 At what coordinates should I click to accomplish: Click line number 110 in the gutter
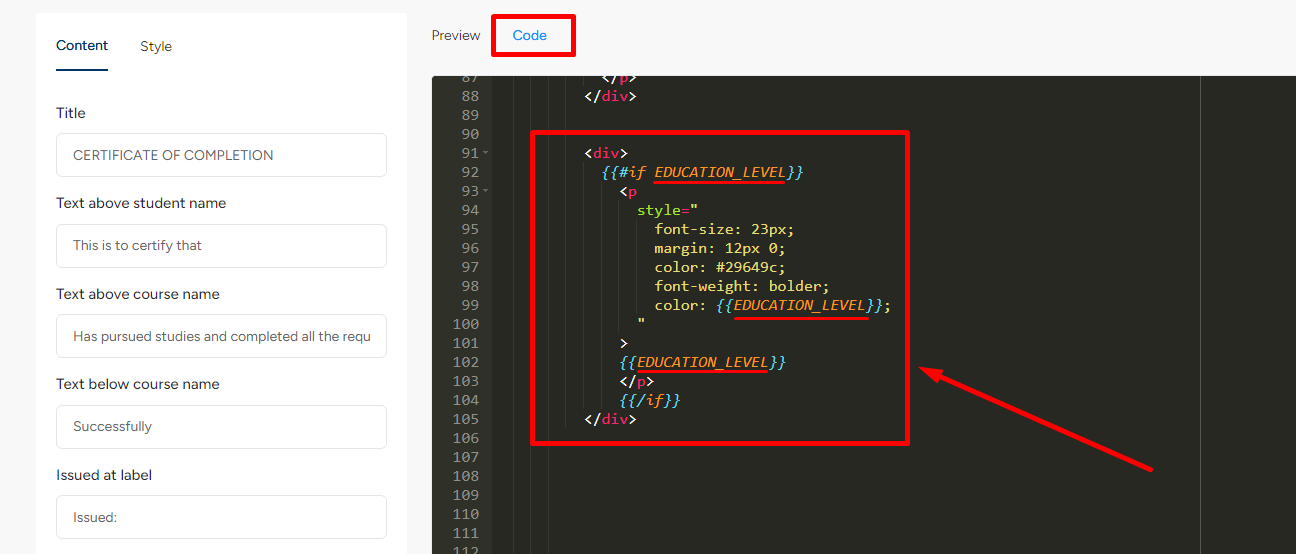click(466, 514)
